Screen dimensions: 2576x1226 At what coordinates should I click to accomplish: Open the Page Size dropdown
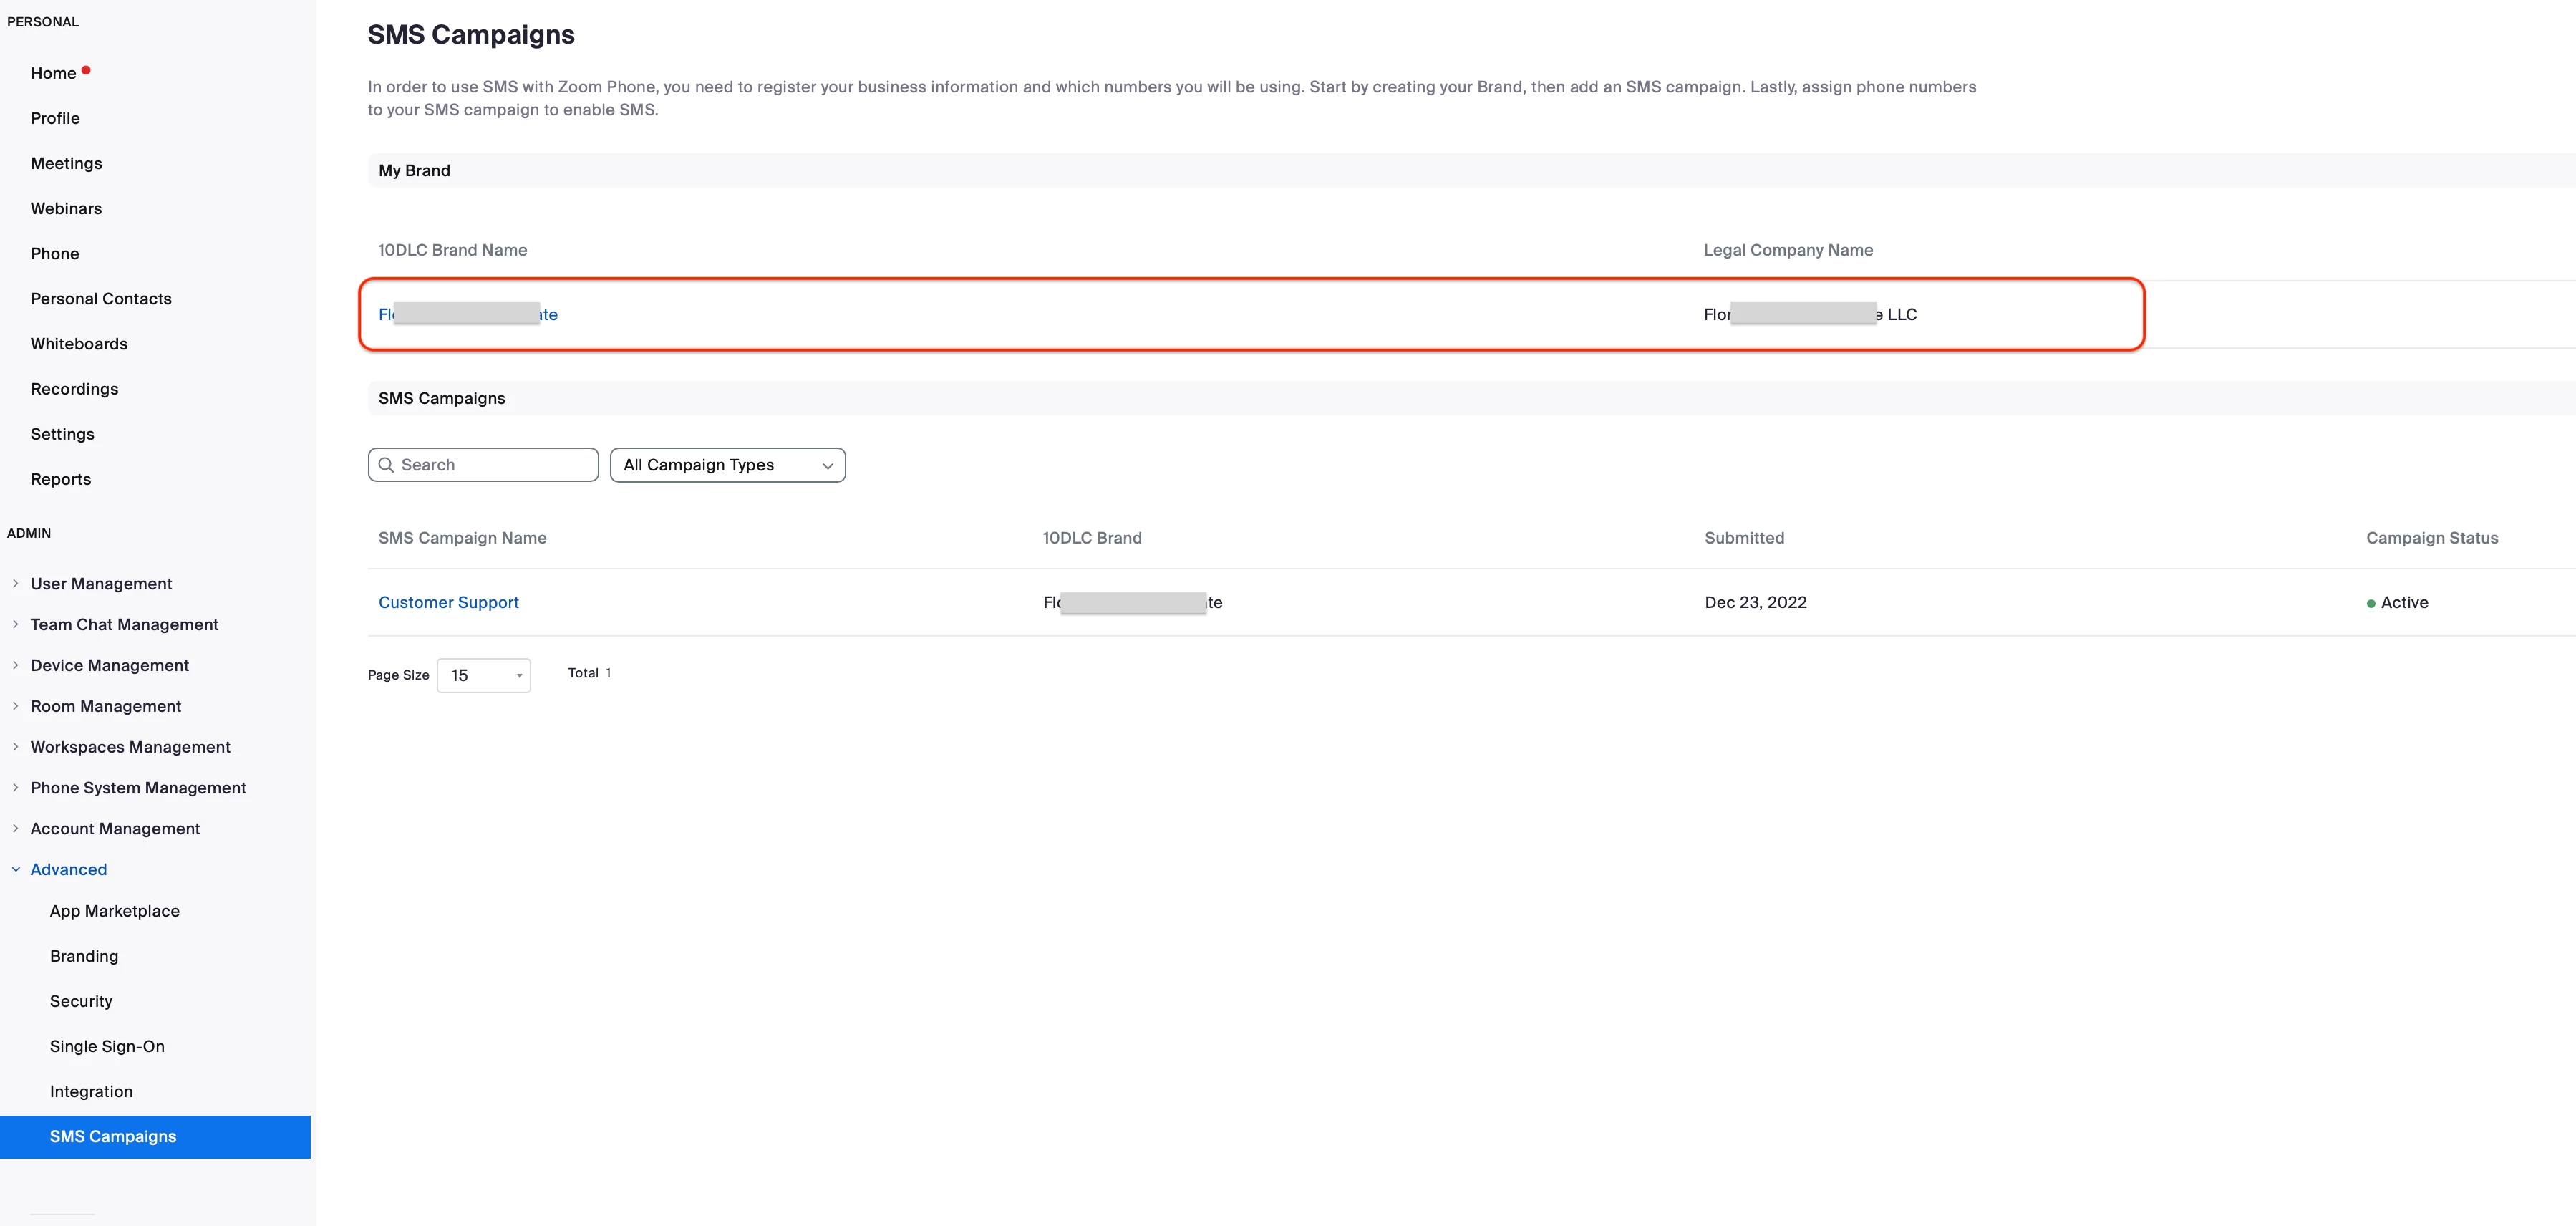(x=484, y=675)
